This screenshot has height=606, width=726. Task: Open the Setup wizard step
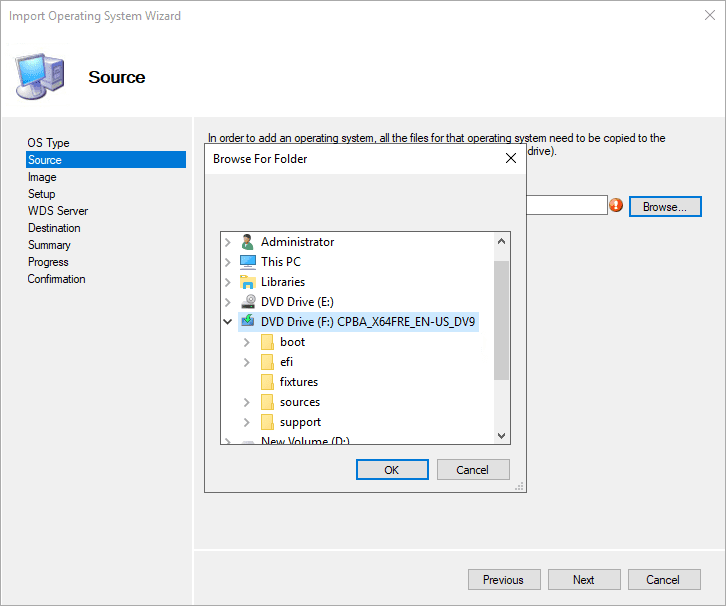[x=41, y=194]
